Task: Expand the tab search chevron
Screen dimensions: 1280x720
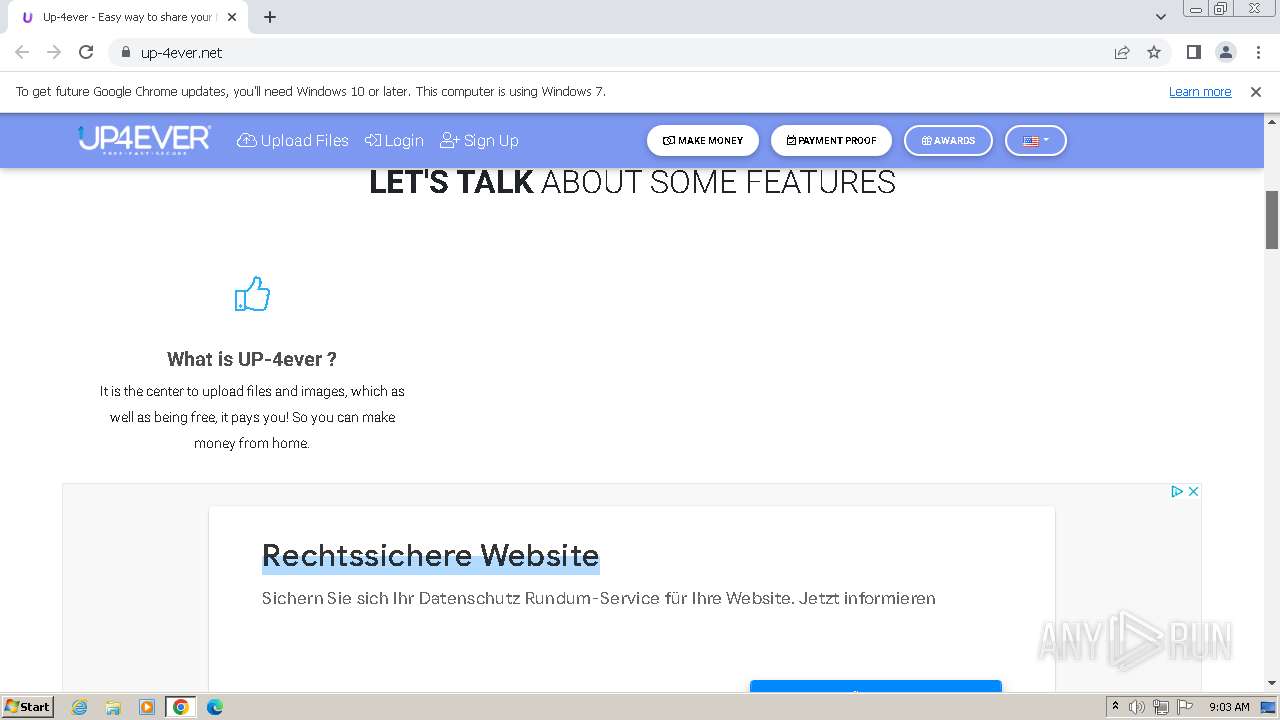Action: click(x=1161, y=17)
